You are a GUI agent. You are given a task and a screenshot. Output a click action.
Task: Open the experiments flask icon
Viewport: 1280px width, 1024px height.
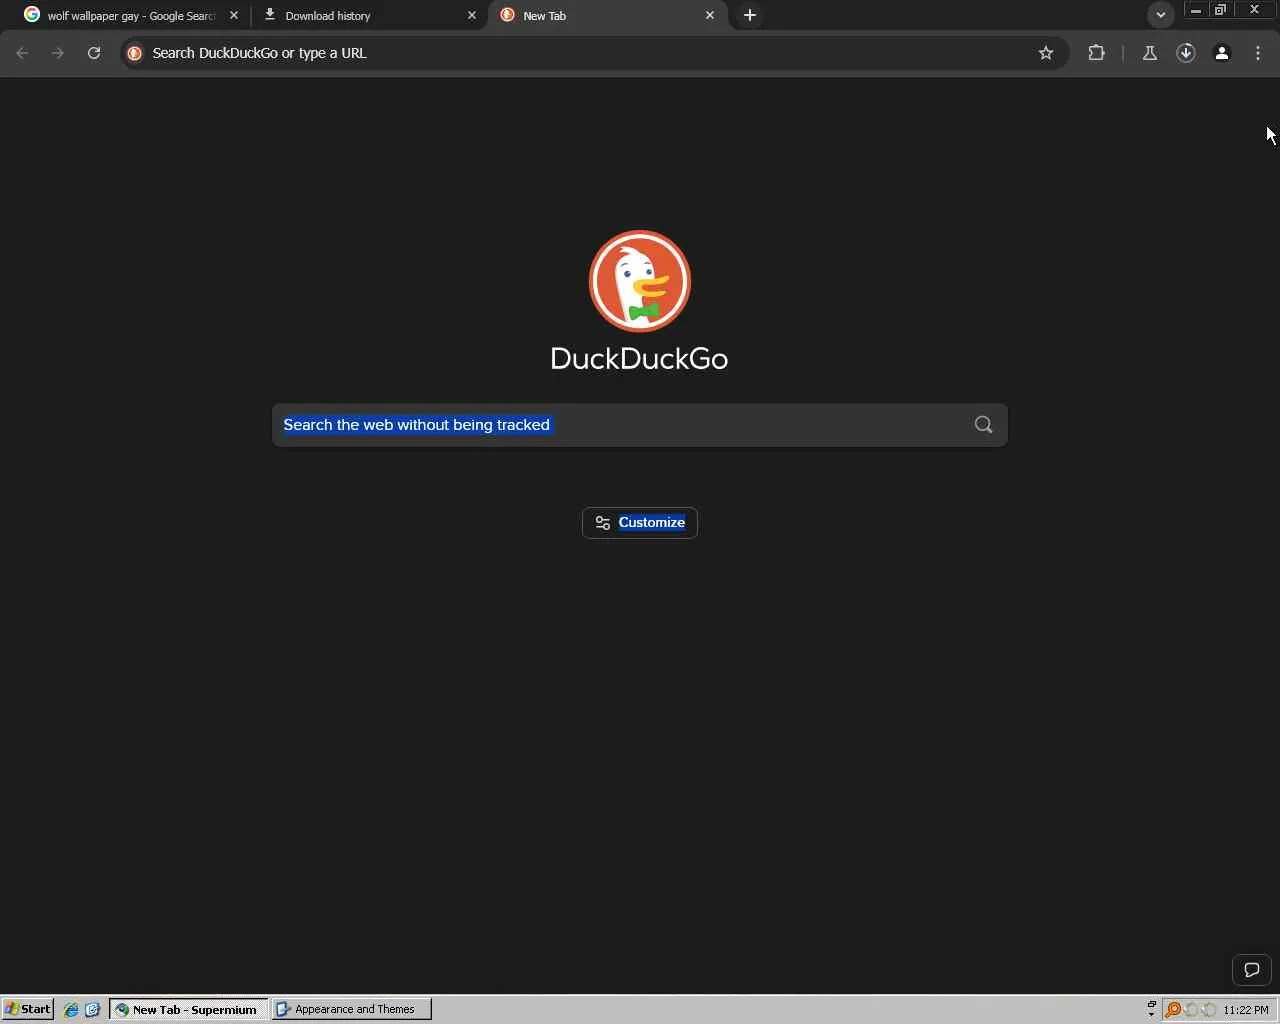pyautogui.click(x=1150, y=53)
